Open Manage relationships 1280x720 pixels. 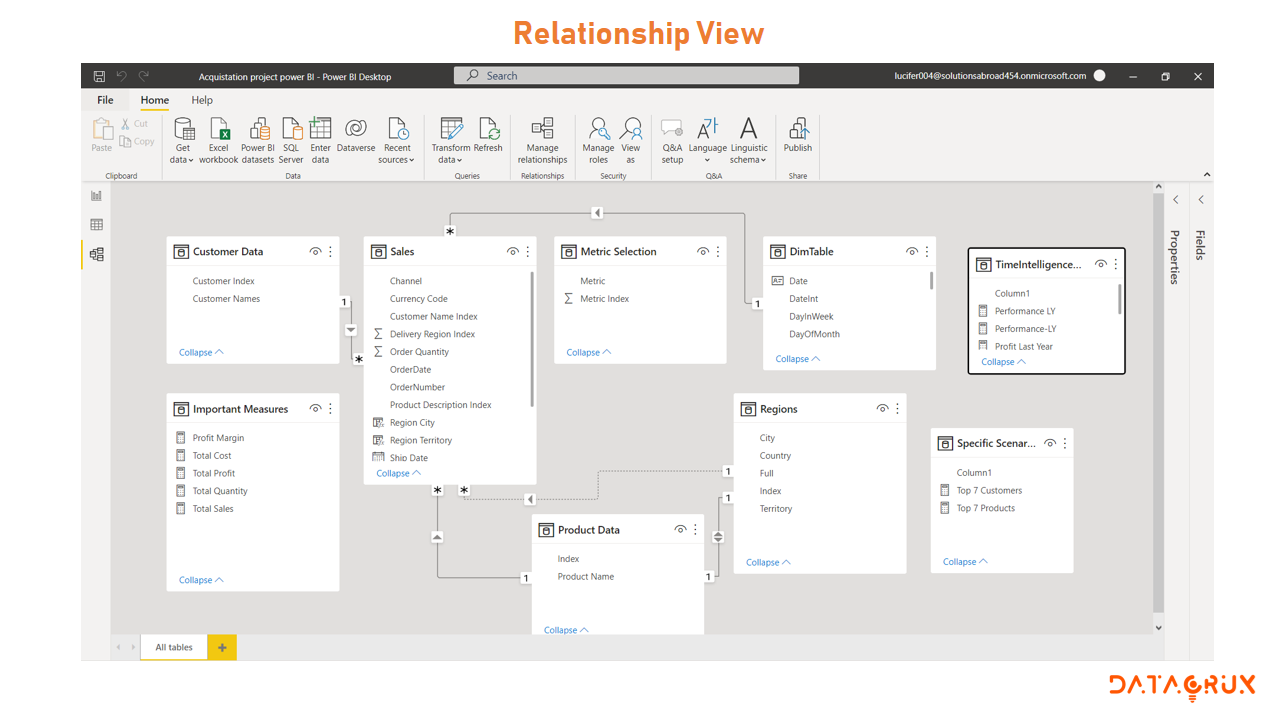[x=542, y=140]
